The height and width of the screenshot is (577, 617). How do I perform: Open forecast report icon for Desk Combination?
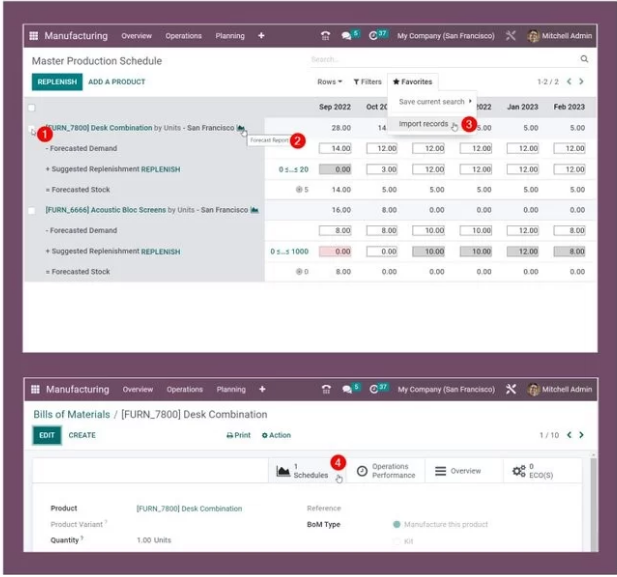click(x=241, y=128)
